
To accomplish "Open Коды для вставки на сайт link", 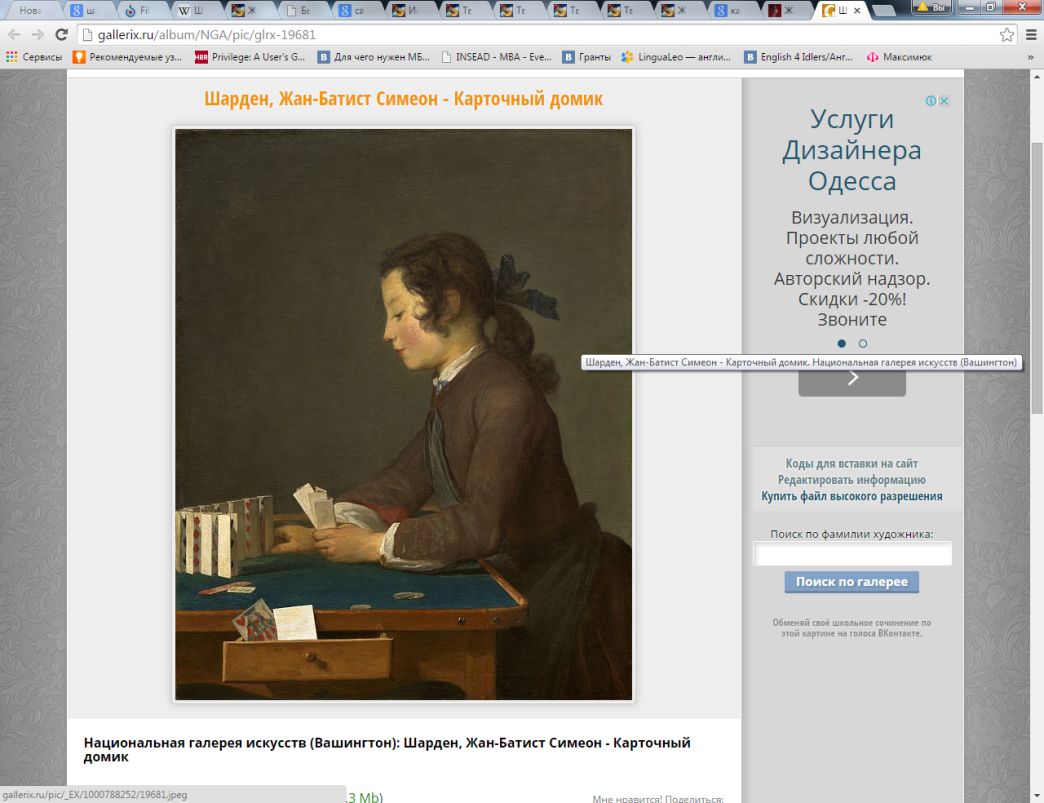I will tap(852, 463).
